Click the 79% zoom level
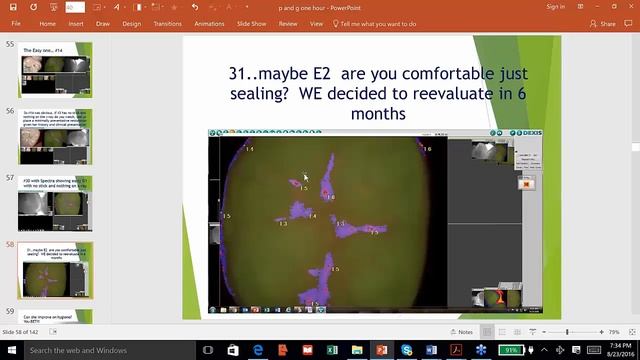 point(614,332)
